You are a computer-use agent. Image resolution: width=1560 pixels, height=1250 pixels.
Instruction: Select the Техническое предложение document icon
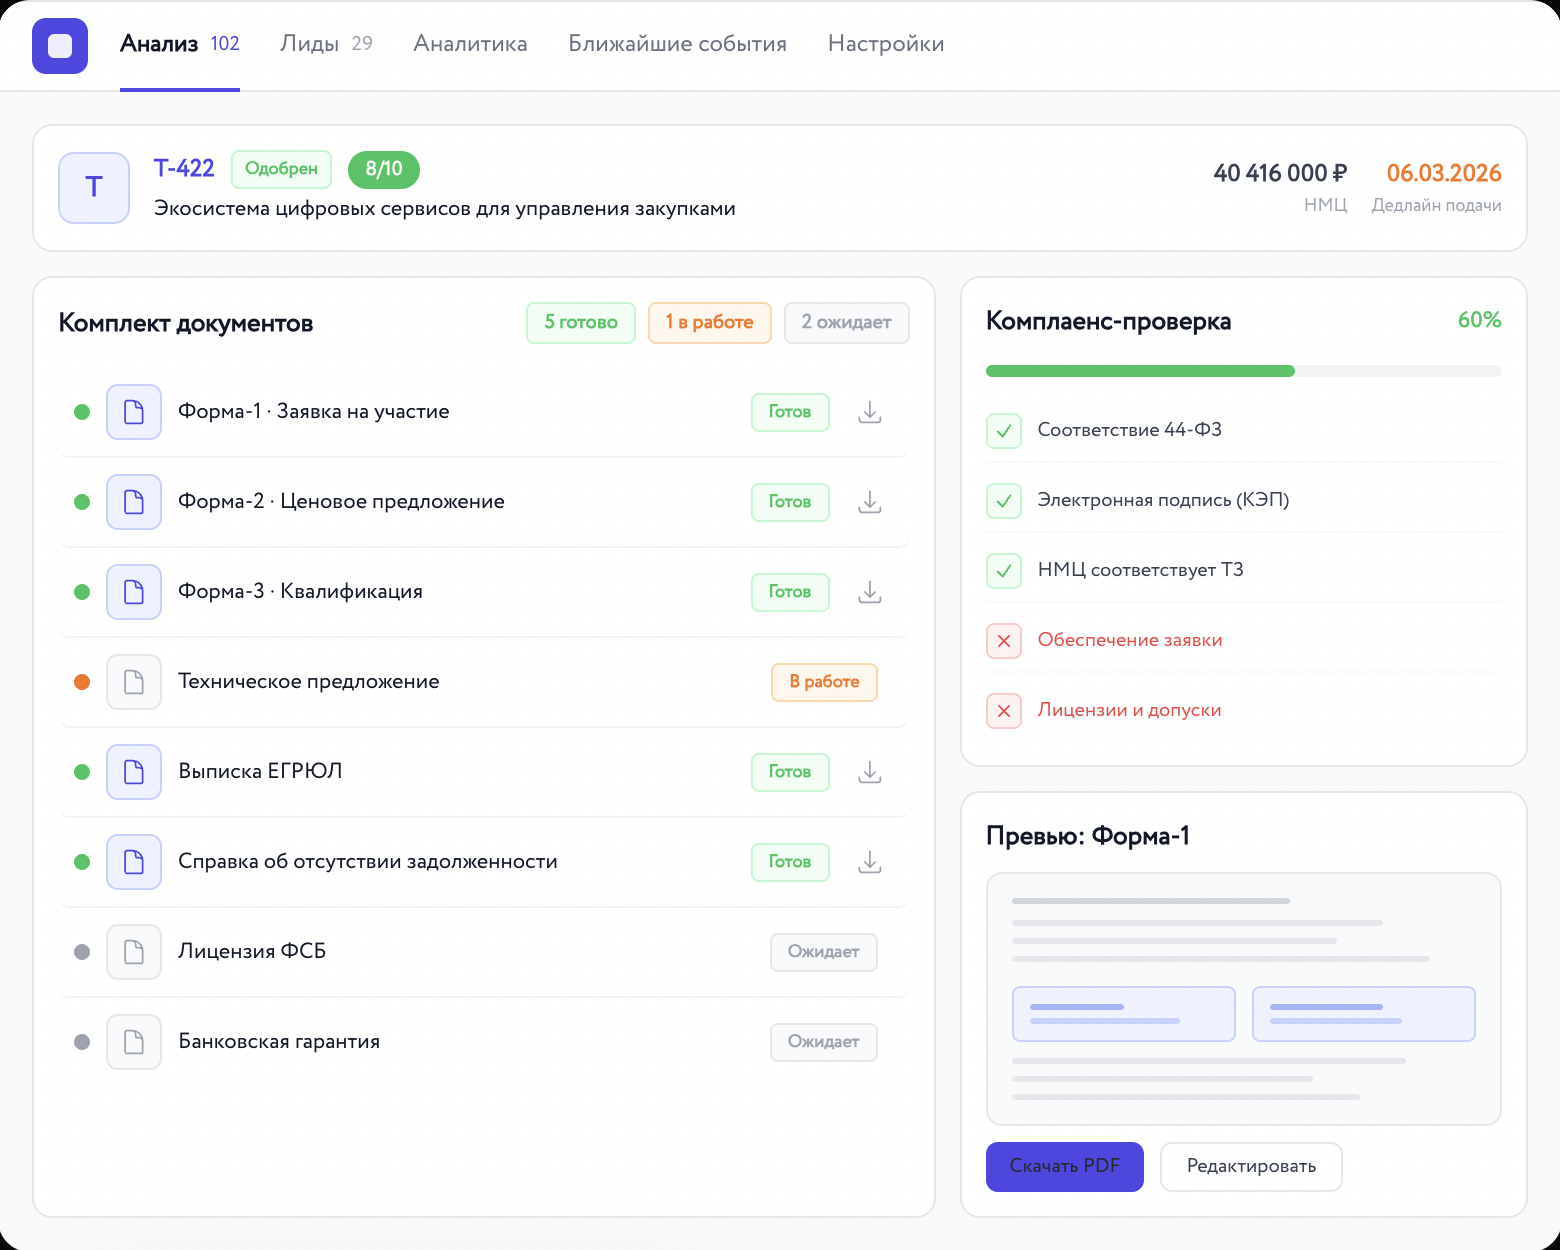click(133, 682)
